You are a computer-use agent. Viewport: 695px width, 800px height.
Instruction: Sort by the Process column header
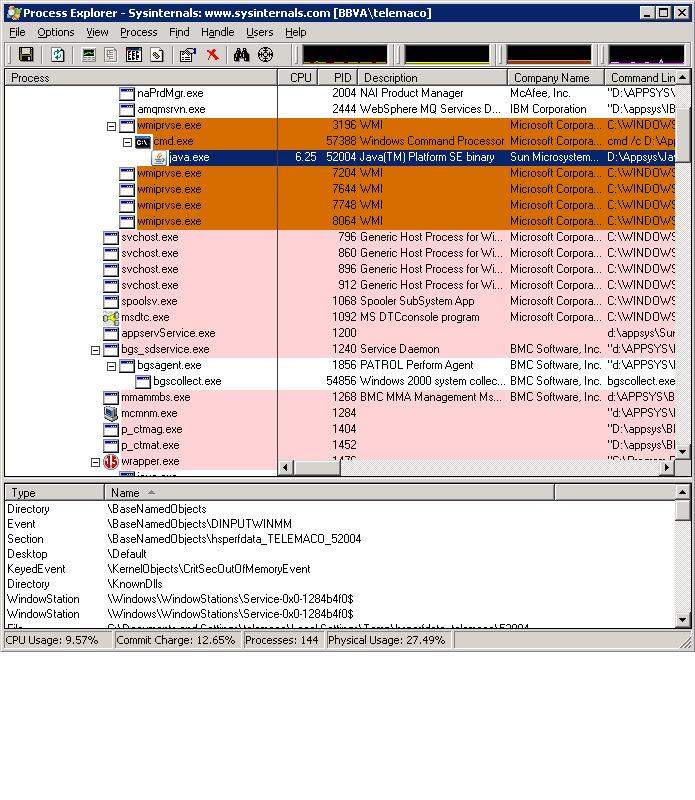click(141, 78)
